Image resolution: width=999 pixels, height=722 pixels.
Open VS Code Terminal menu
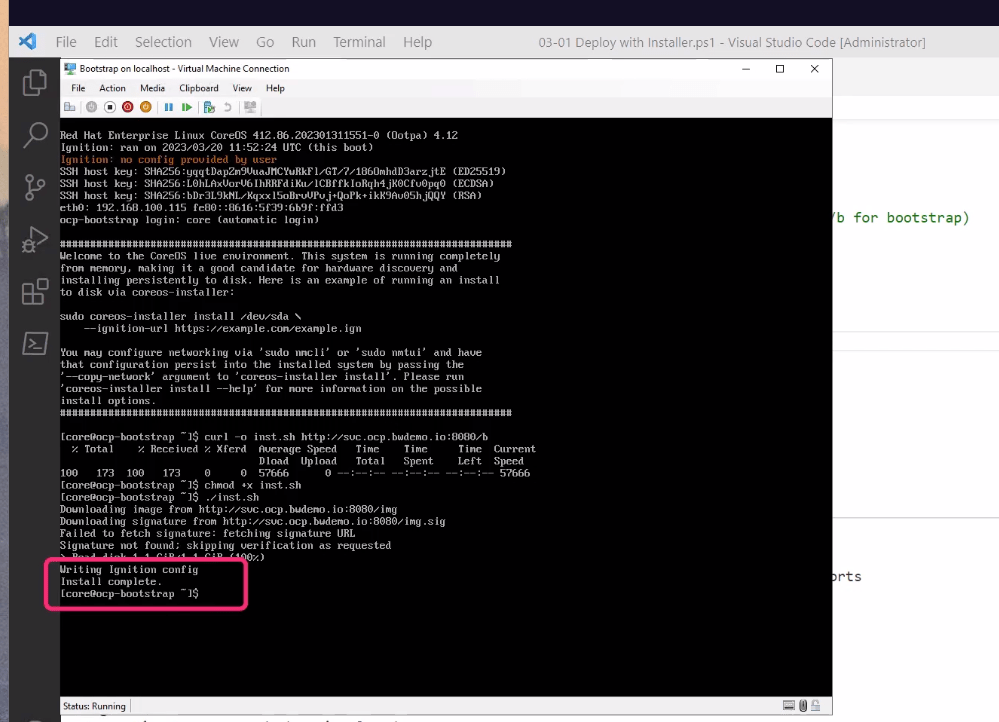pyautogui.click(x=359, y=42)
